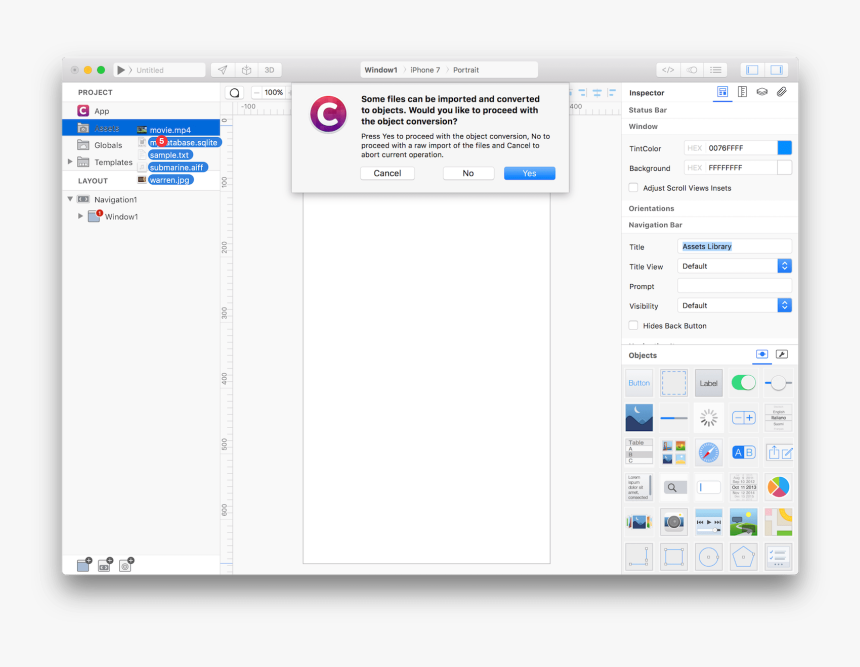Select the WebView compass object
This screenshot has width=860, height=667.
[708, 452]
